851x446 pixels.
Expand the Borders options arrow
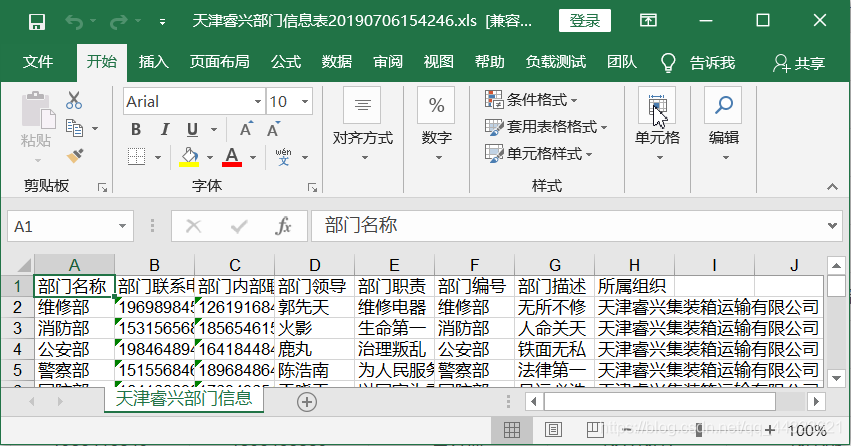pos(158,157)
